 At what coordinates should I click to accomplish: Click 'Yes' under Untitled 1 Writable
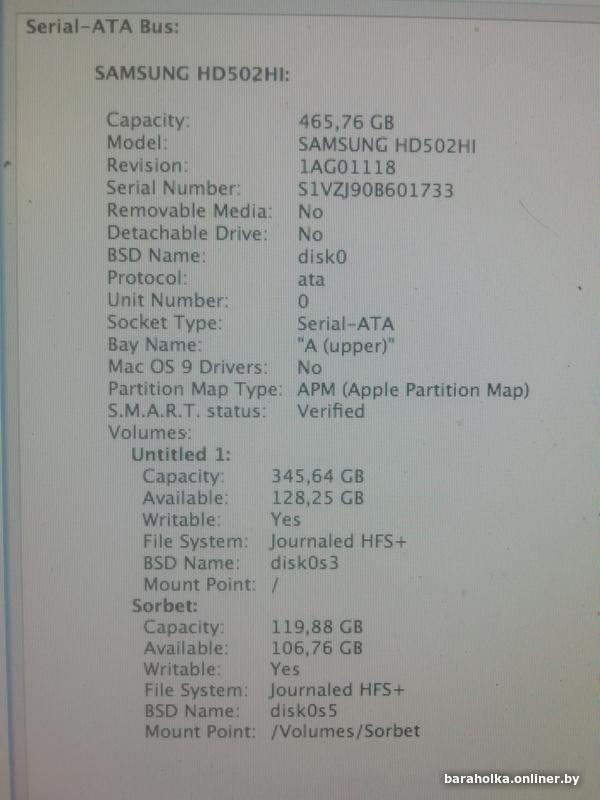285,519
